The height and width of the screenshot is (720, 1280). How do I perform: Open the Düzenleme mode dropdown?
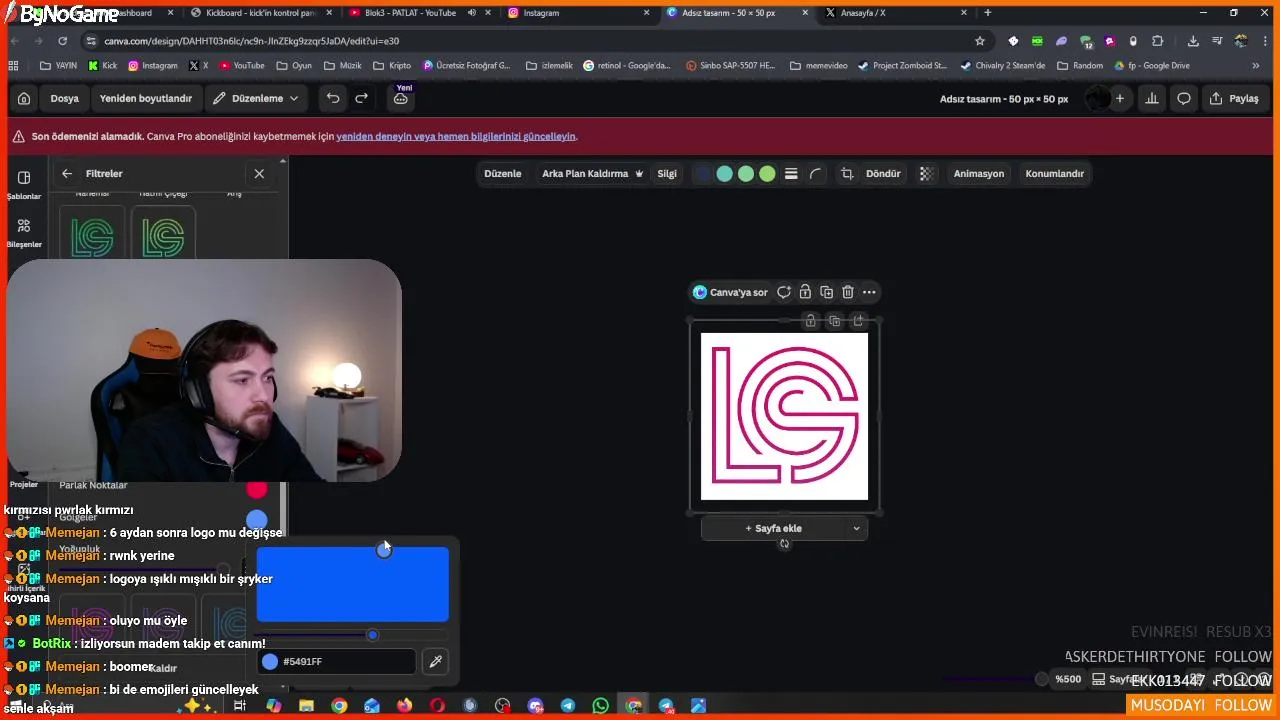click(256, 98)
